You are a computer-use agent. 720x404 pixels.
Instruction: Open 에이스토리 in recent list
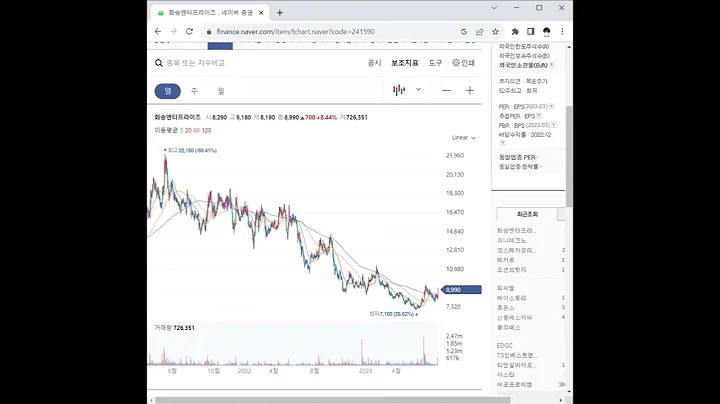pos(512,298)
